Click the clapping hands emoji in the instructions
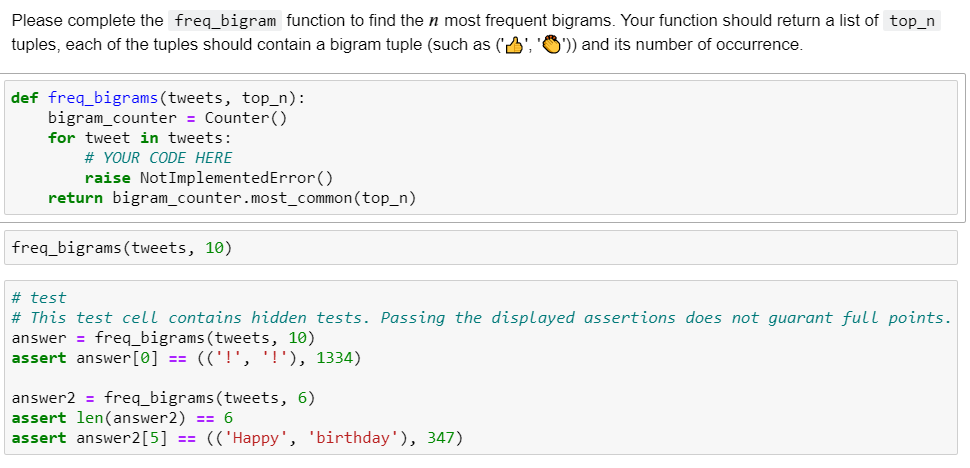 pos(551,46)
